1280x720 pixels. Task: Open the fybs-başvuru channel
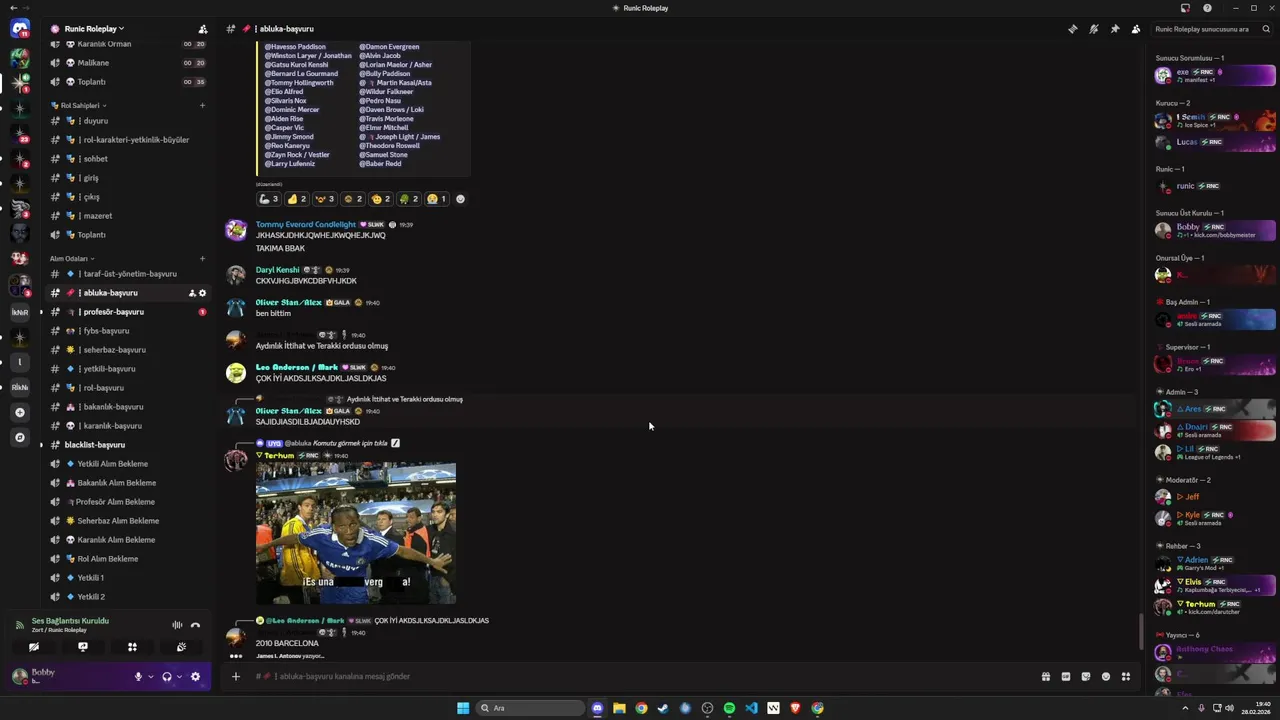[x=127, y=331]
